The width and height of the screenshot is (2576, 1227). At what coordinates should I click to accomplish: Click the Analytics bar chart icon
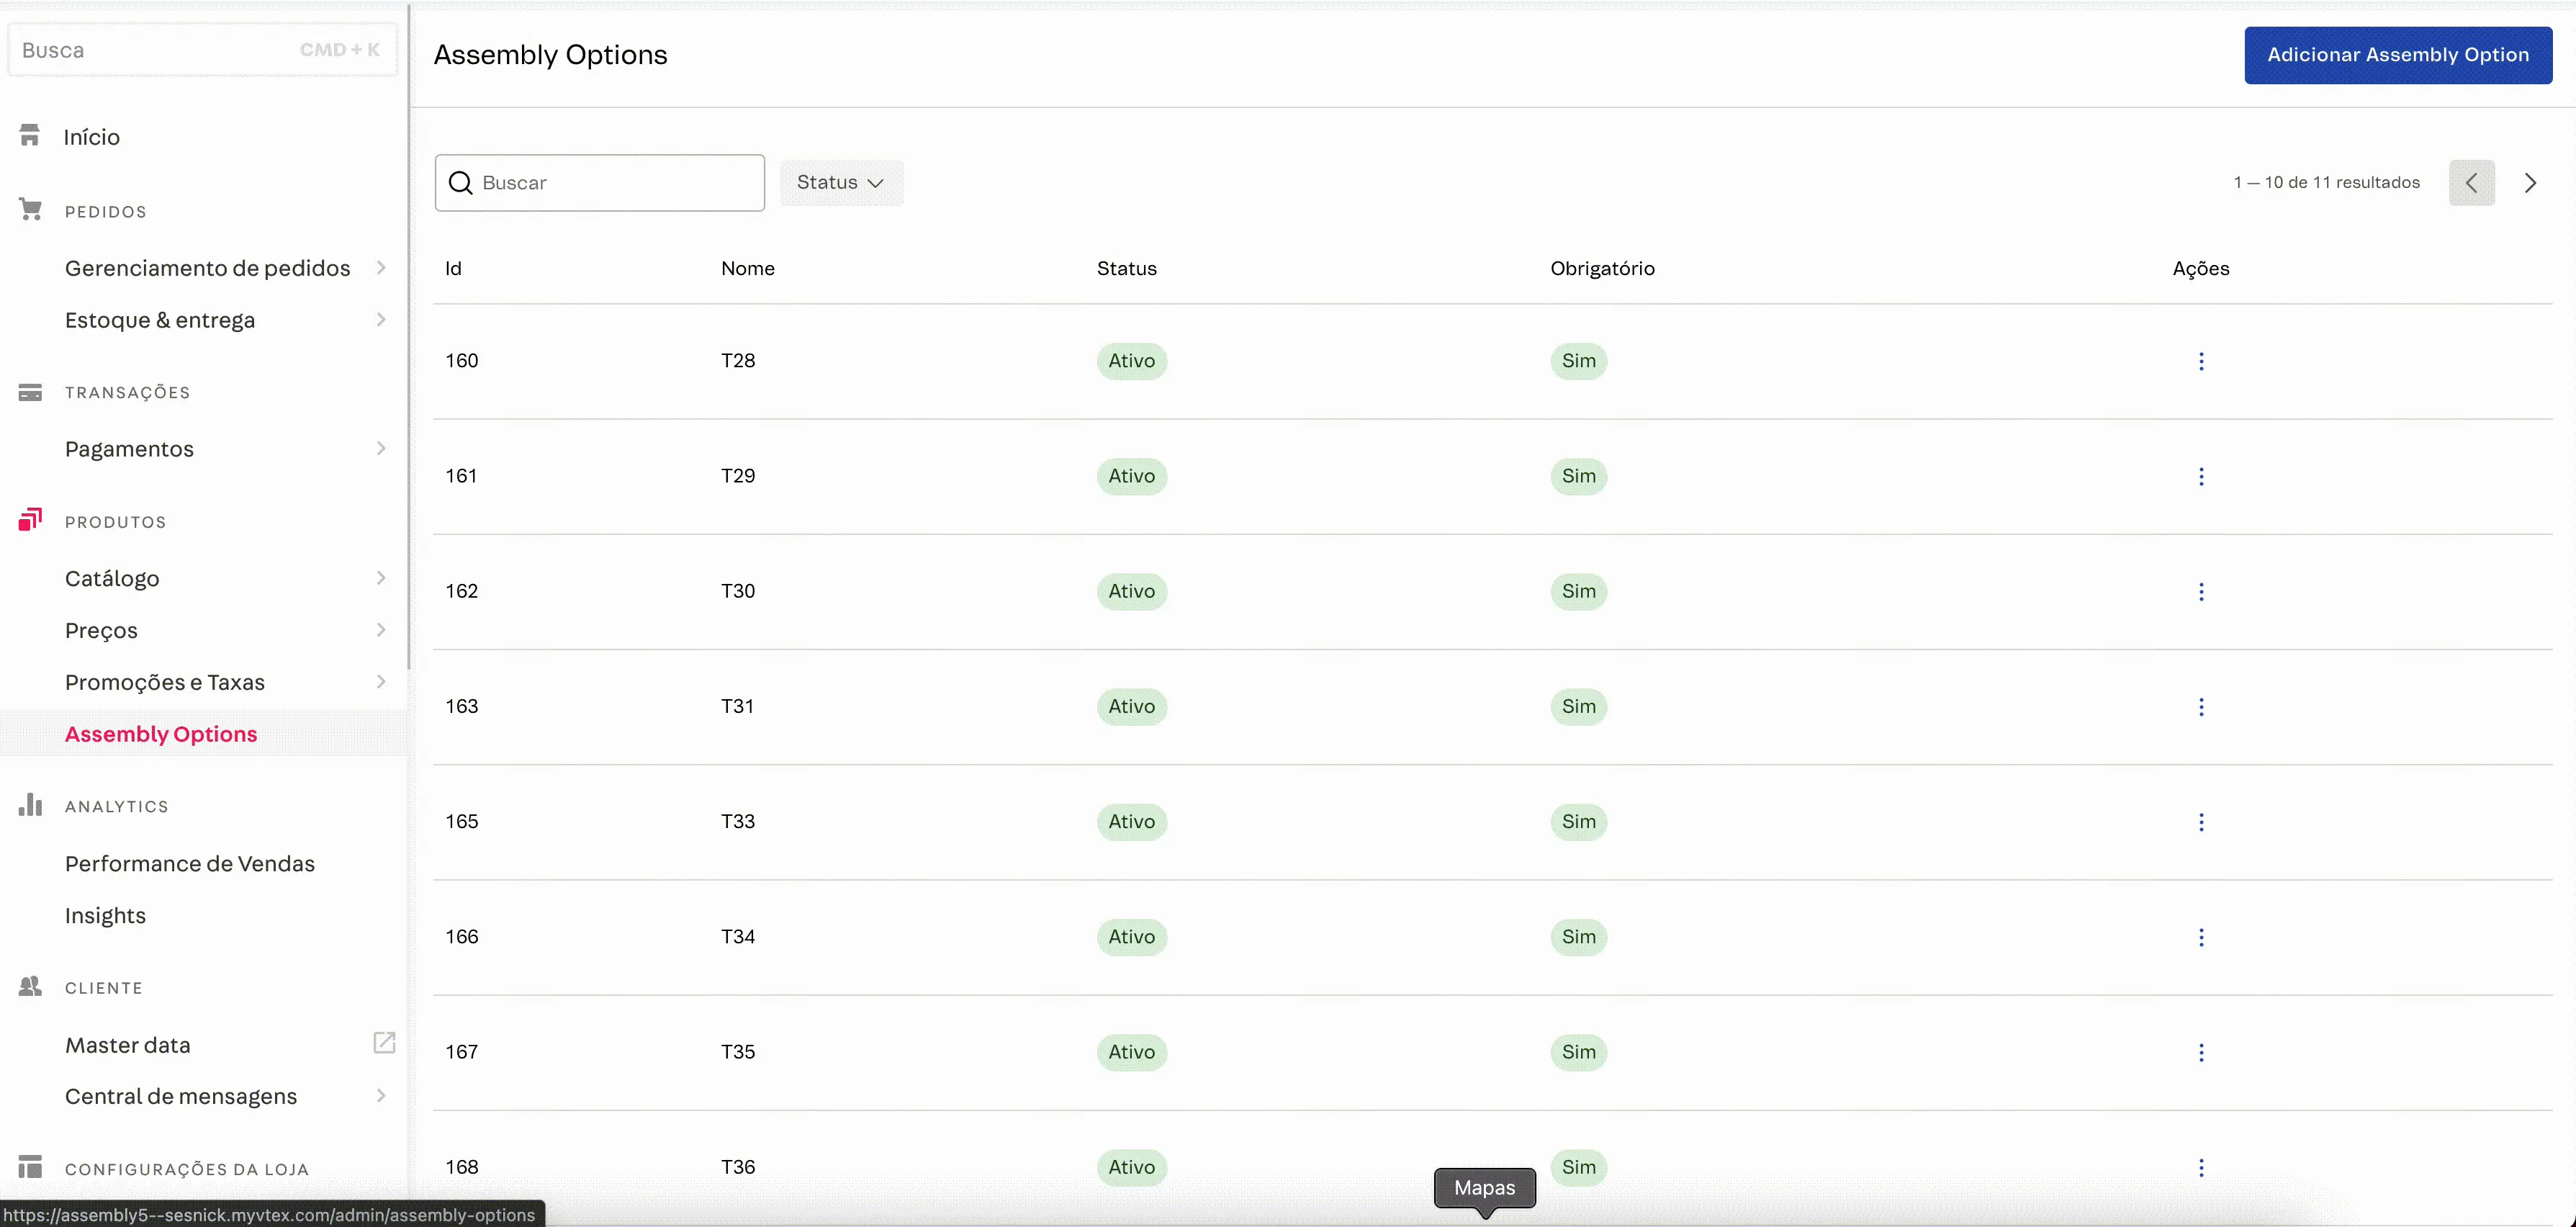(30, 804)
